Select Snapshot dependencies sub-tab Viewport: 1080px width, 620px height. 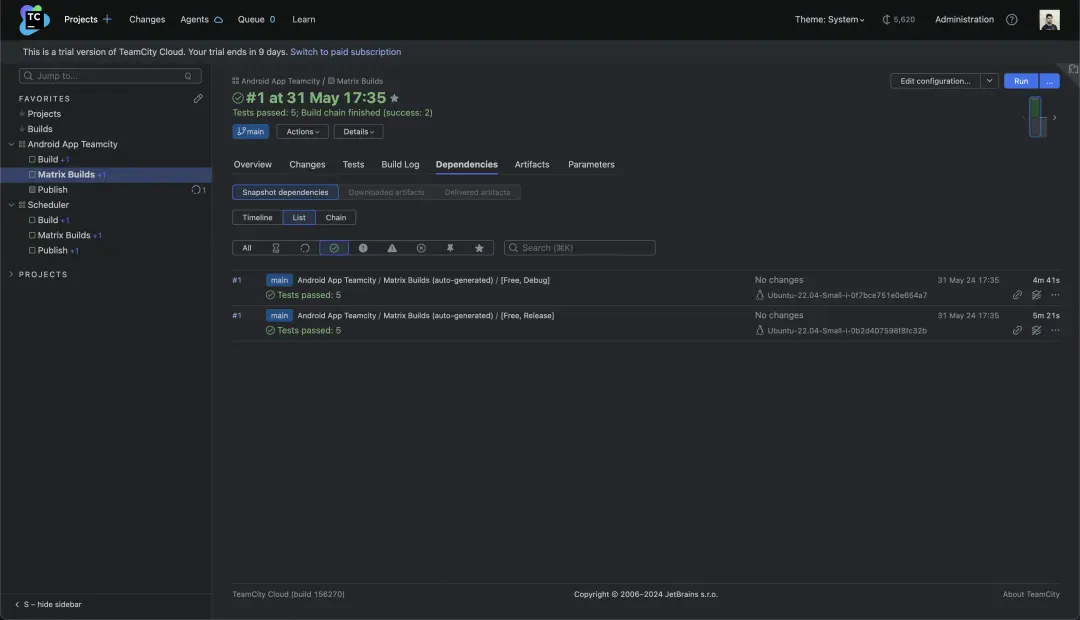click(285, 192)
